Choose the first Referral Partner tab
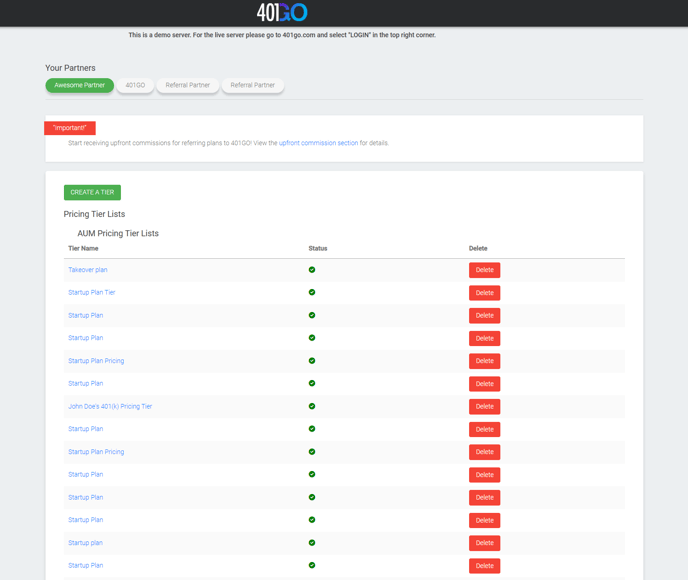The height and width of the screenshot is (580, 688). pyautogui.click(x=188, y=86)
